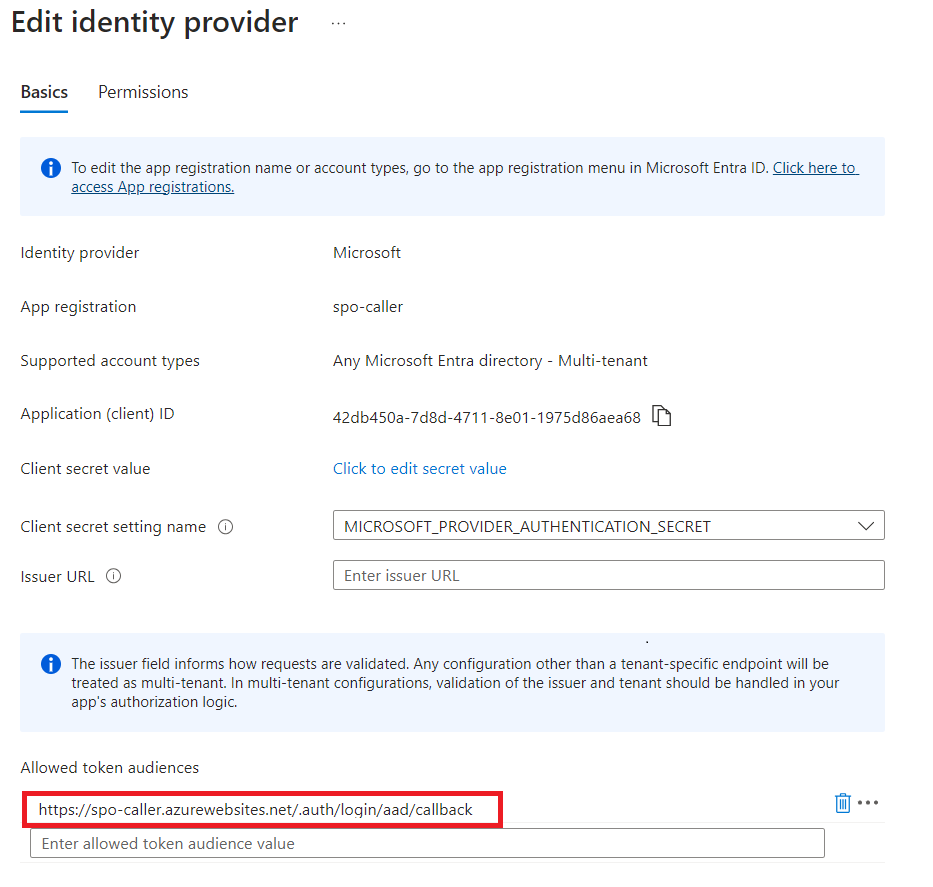This screenshot has height=887, width=933.
Task: Follow the 'access App registrations' link
Action: point(152,187)
